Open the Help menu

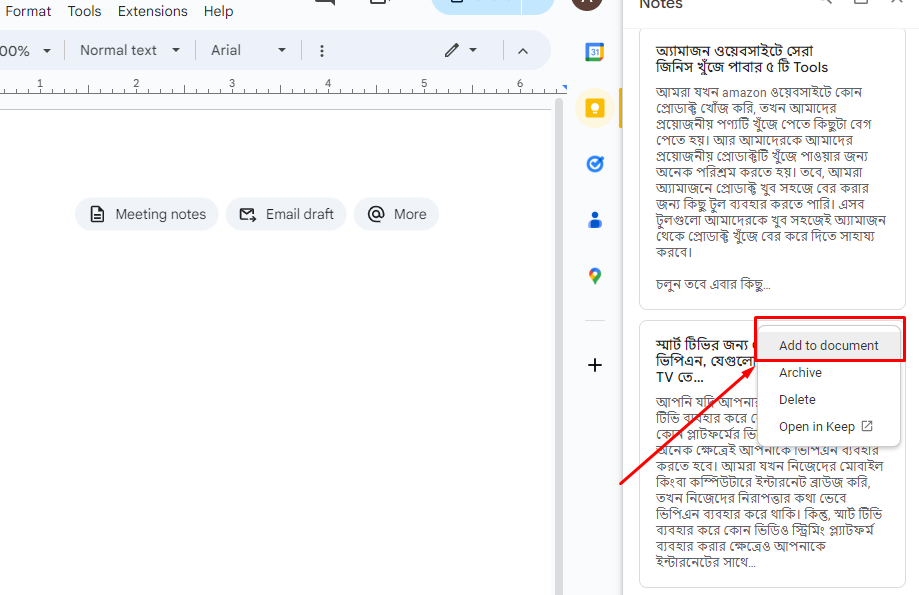click(x=218, y=11)
